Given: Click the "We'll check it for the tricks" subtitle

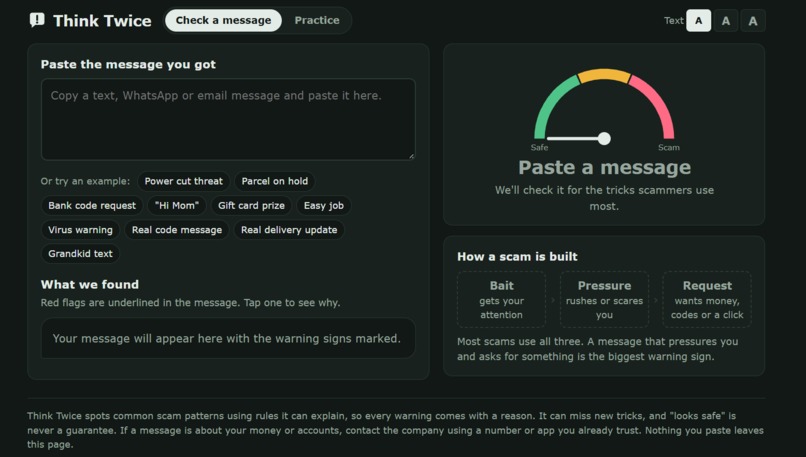Looking at the screenshot, I should click(x=604, y=198).
